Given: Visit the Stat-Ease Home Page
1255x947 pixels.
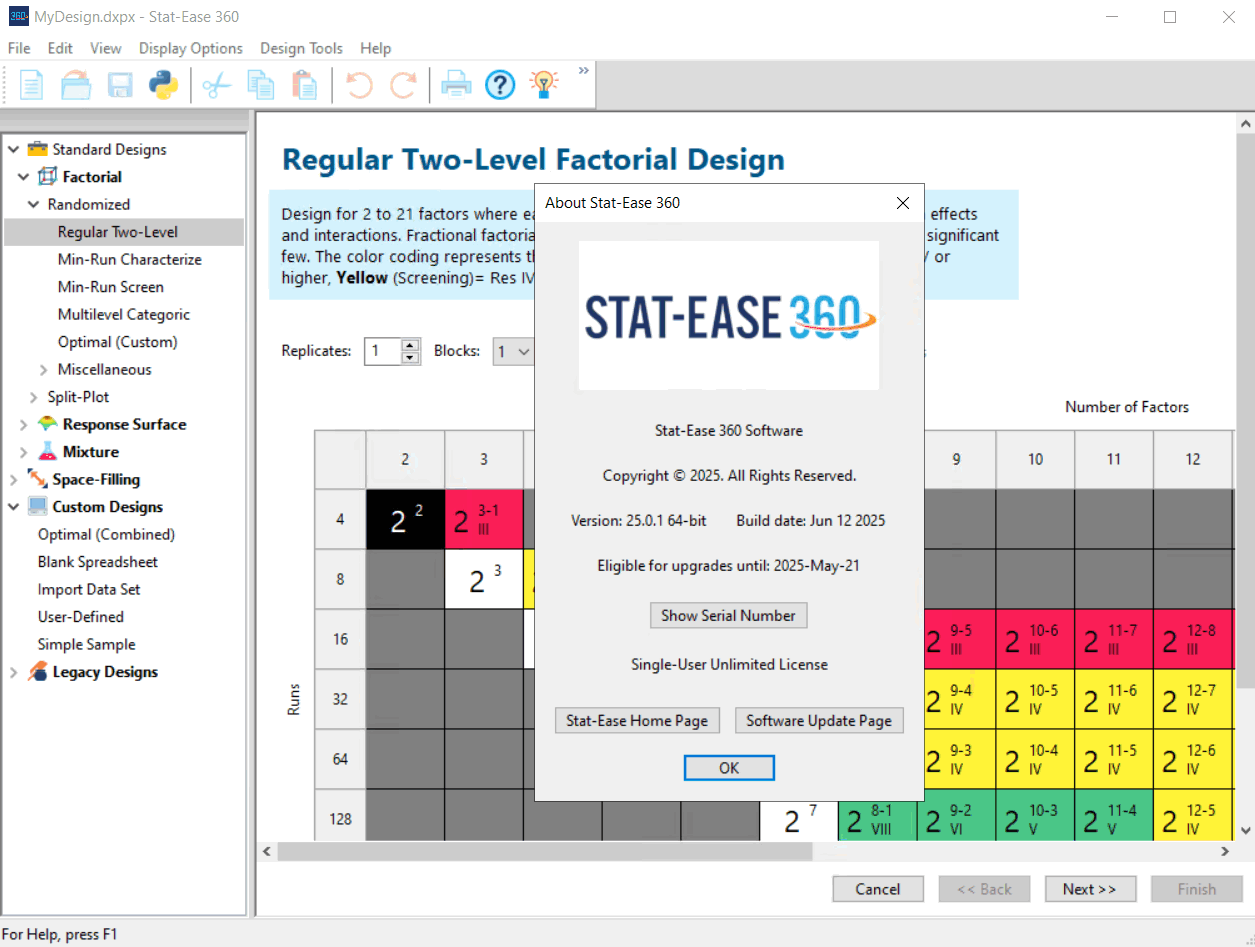Looking at the screenshot, I should 637,720.
